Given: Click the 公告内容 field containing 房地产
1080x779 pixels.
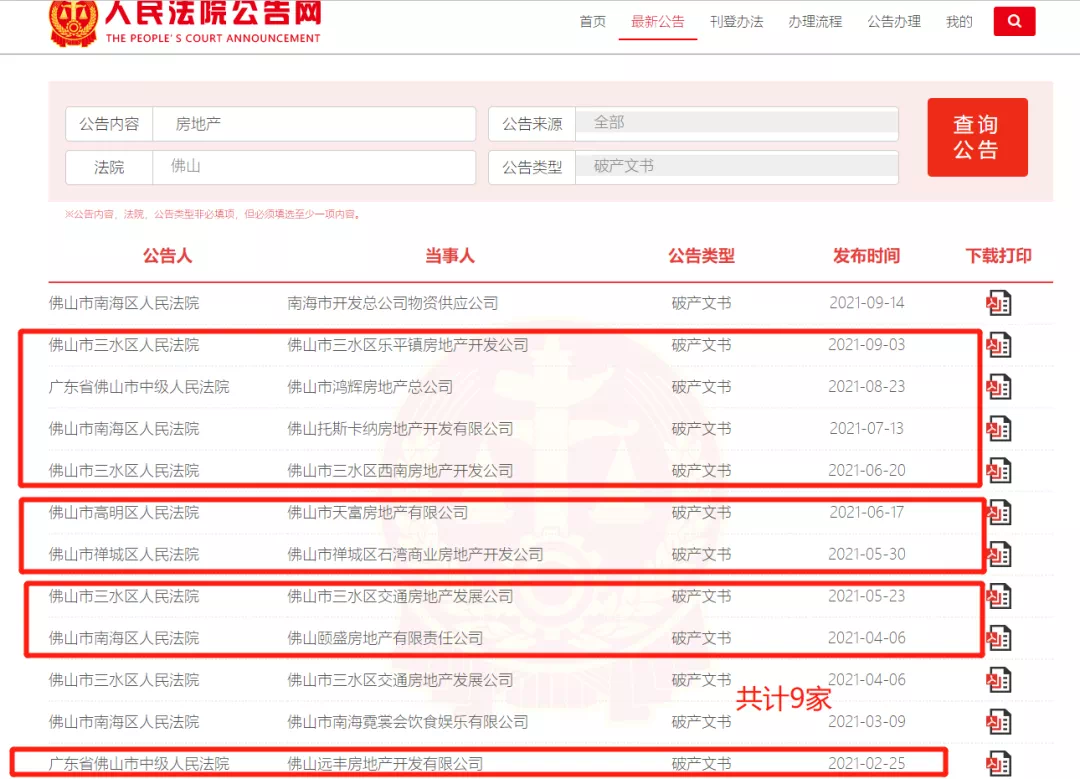Looking at the screenshot, I should point(315,124).
